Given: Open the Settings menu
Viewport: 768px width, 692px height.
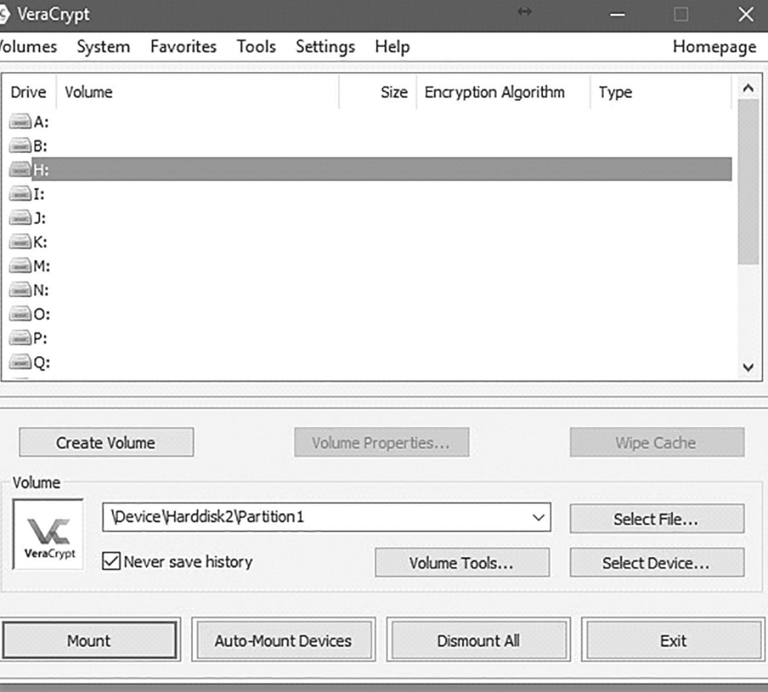Looking at the screenshot, I should click(x=325, y=47).
